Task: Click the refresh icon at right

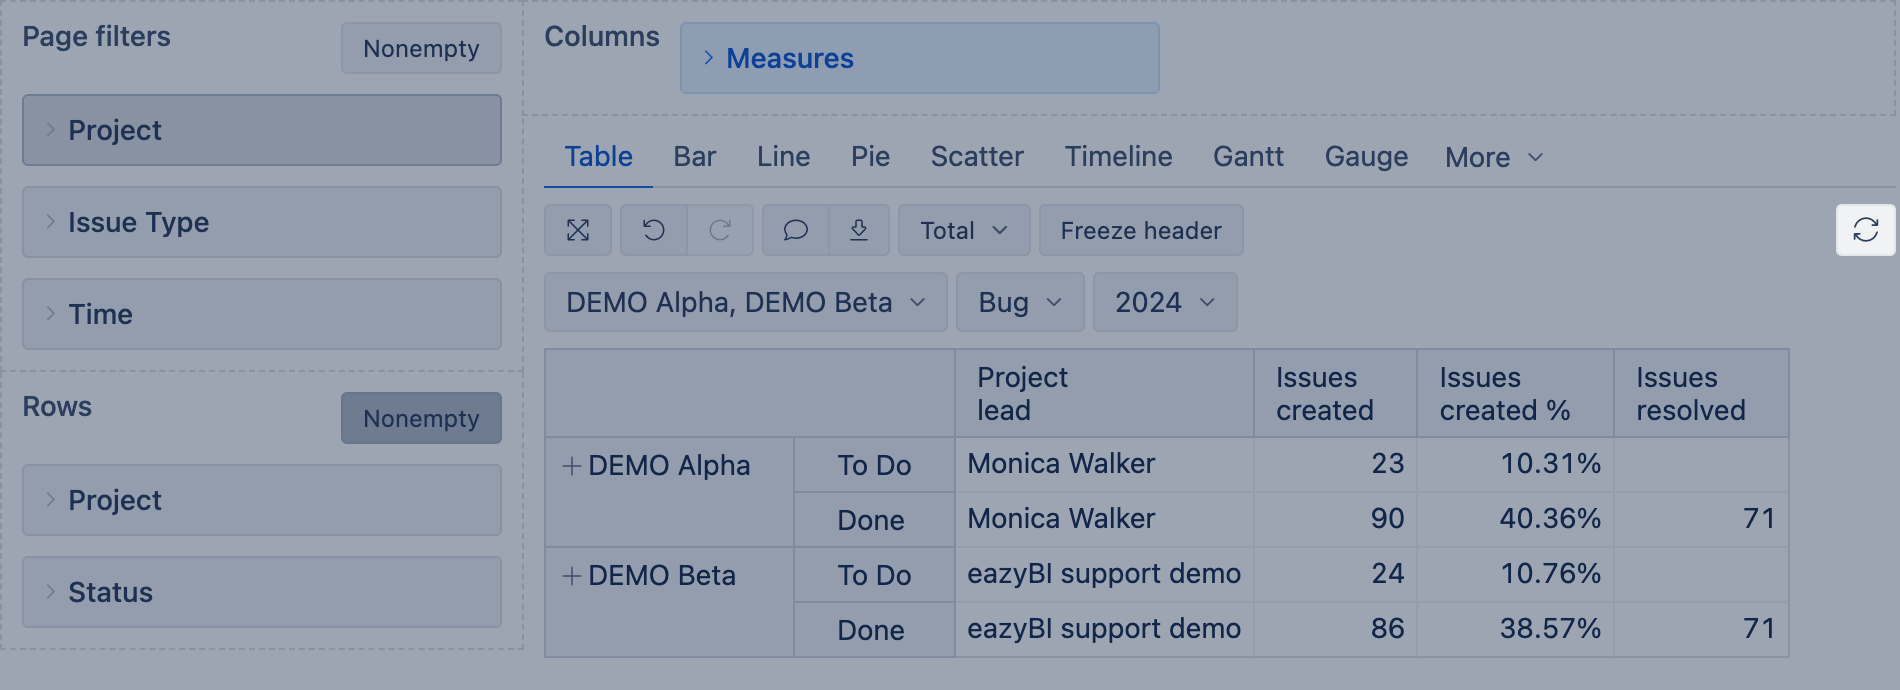Action: (1865, 231)
